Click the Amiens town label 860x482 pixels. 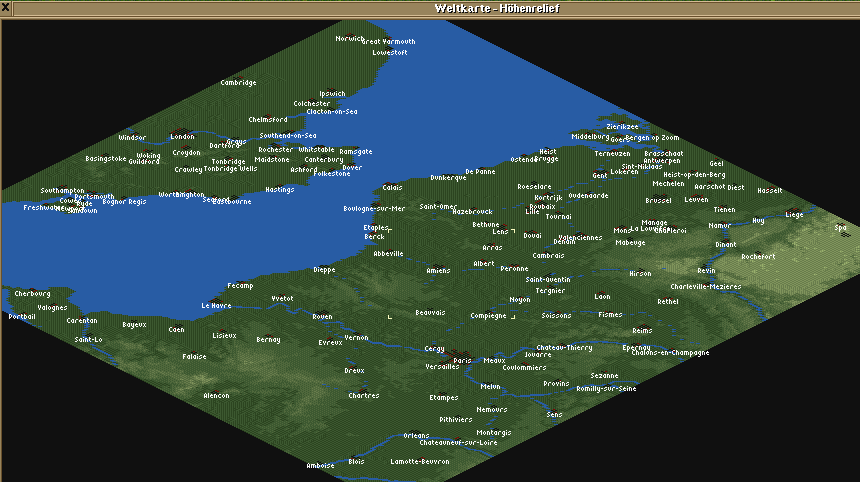[438, 271]
